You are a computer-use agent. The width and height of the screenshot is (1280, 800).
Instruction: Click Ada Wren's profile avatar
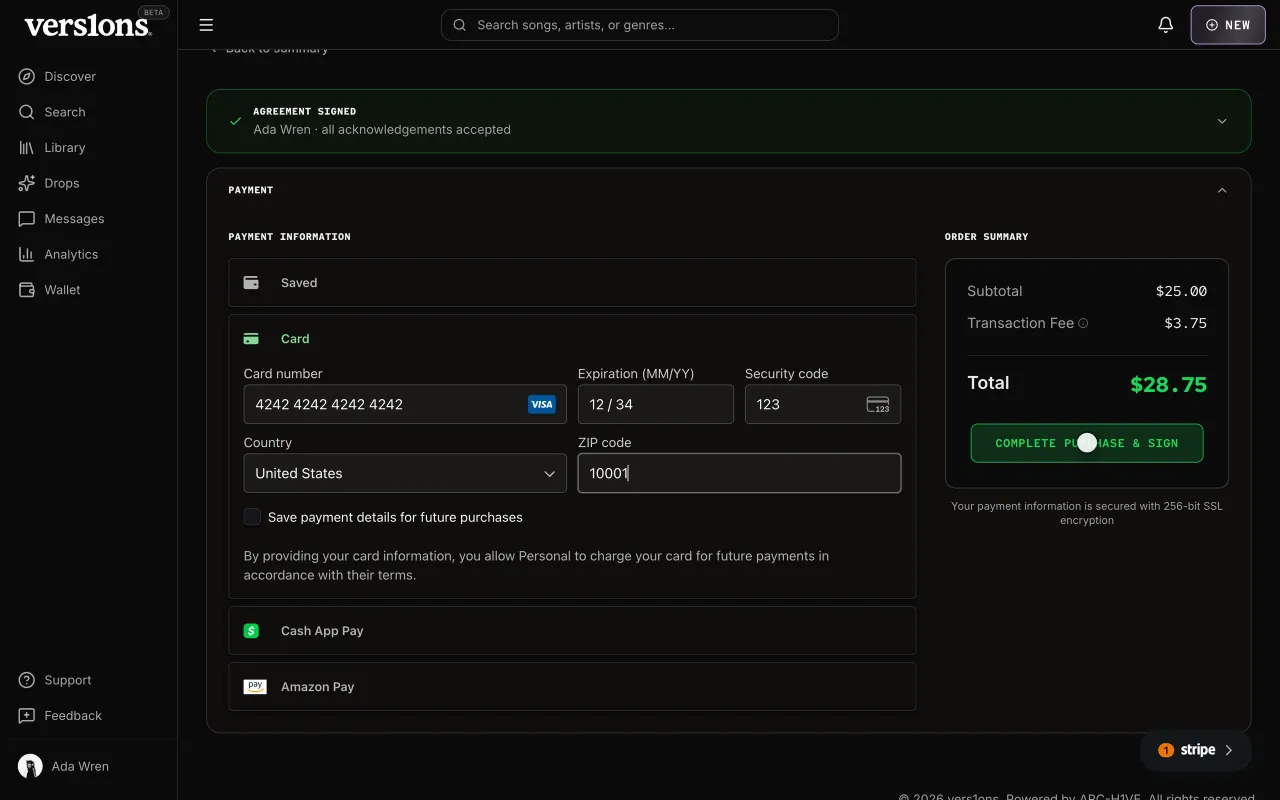[x=30, y=766]
